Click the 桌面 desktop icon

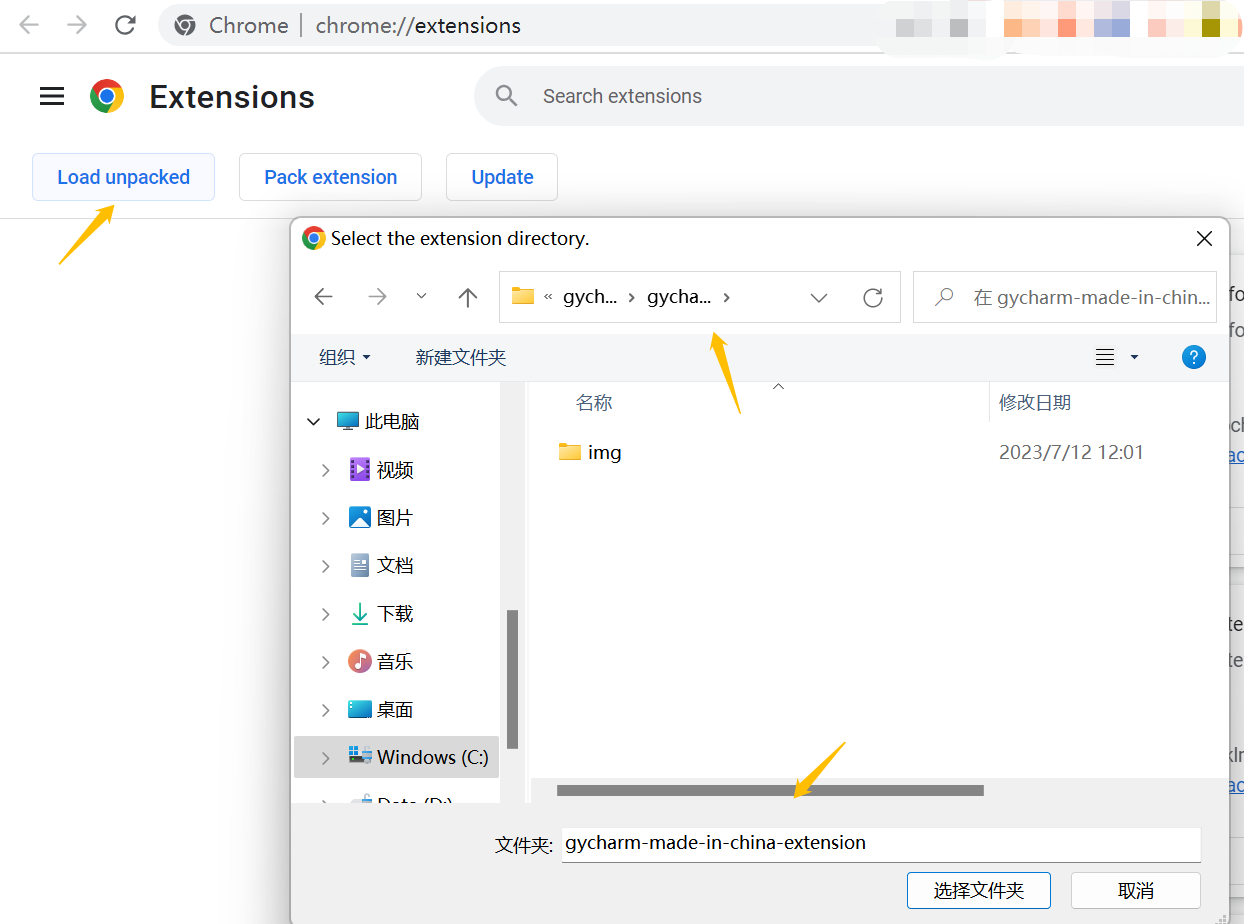click(x=360, y=709)
